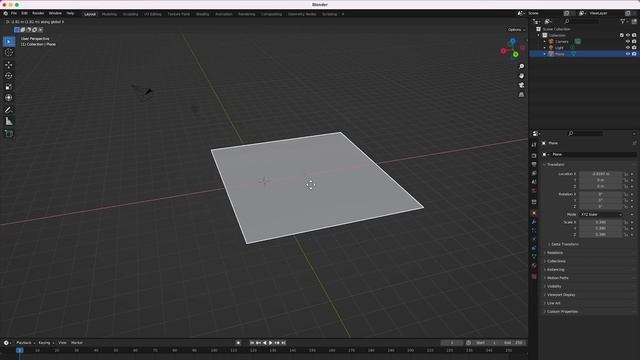Open the Output properties tab icon
640x360 pixels.
click(534, 164)
